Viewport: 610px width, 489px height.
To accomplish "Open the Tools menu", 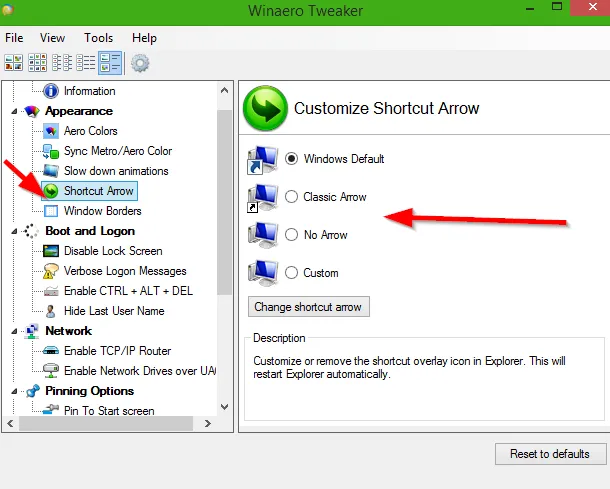I will [x=98, y=38].
